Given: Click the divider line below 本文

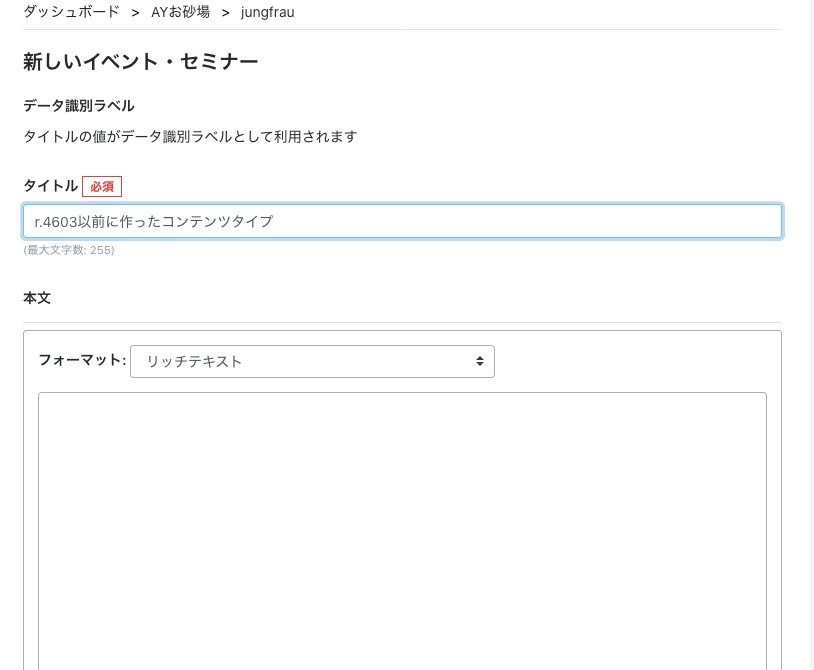Looking at the screenshot, I should tap(402, 322).
